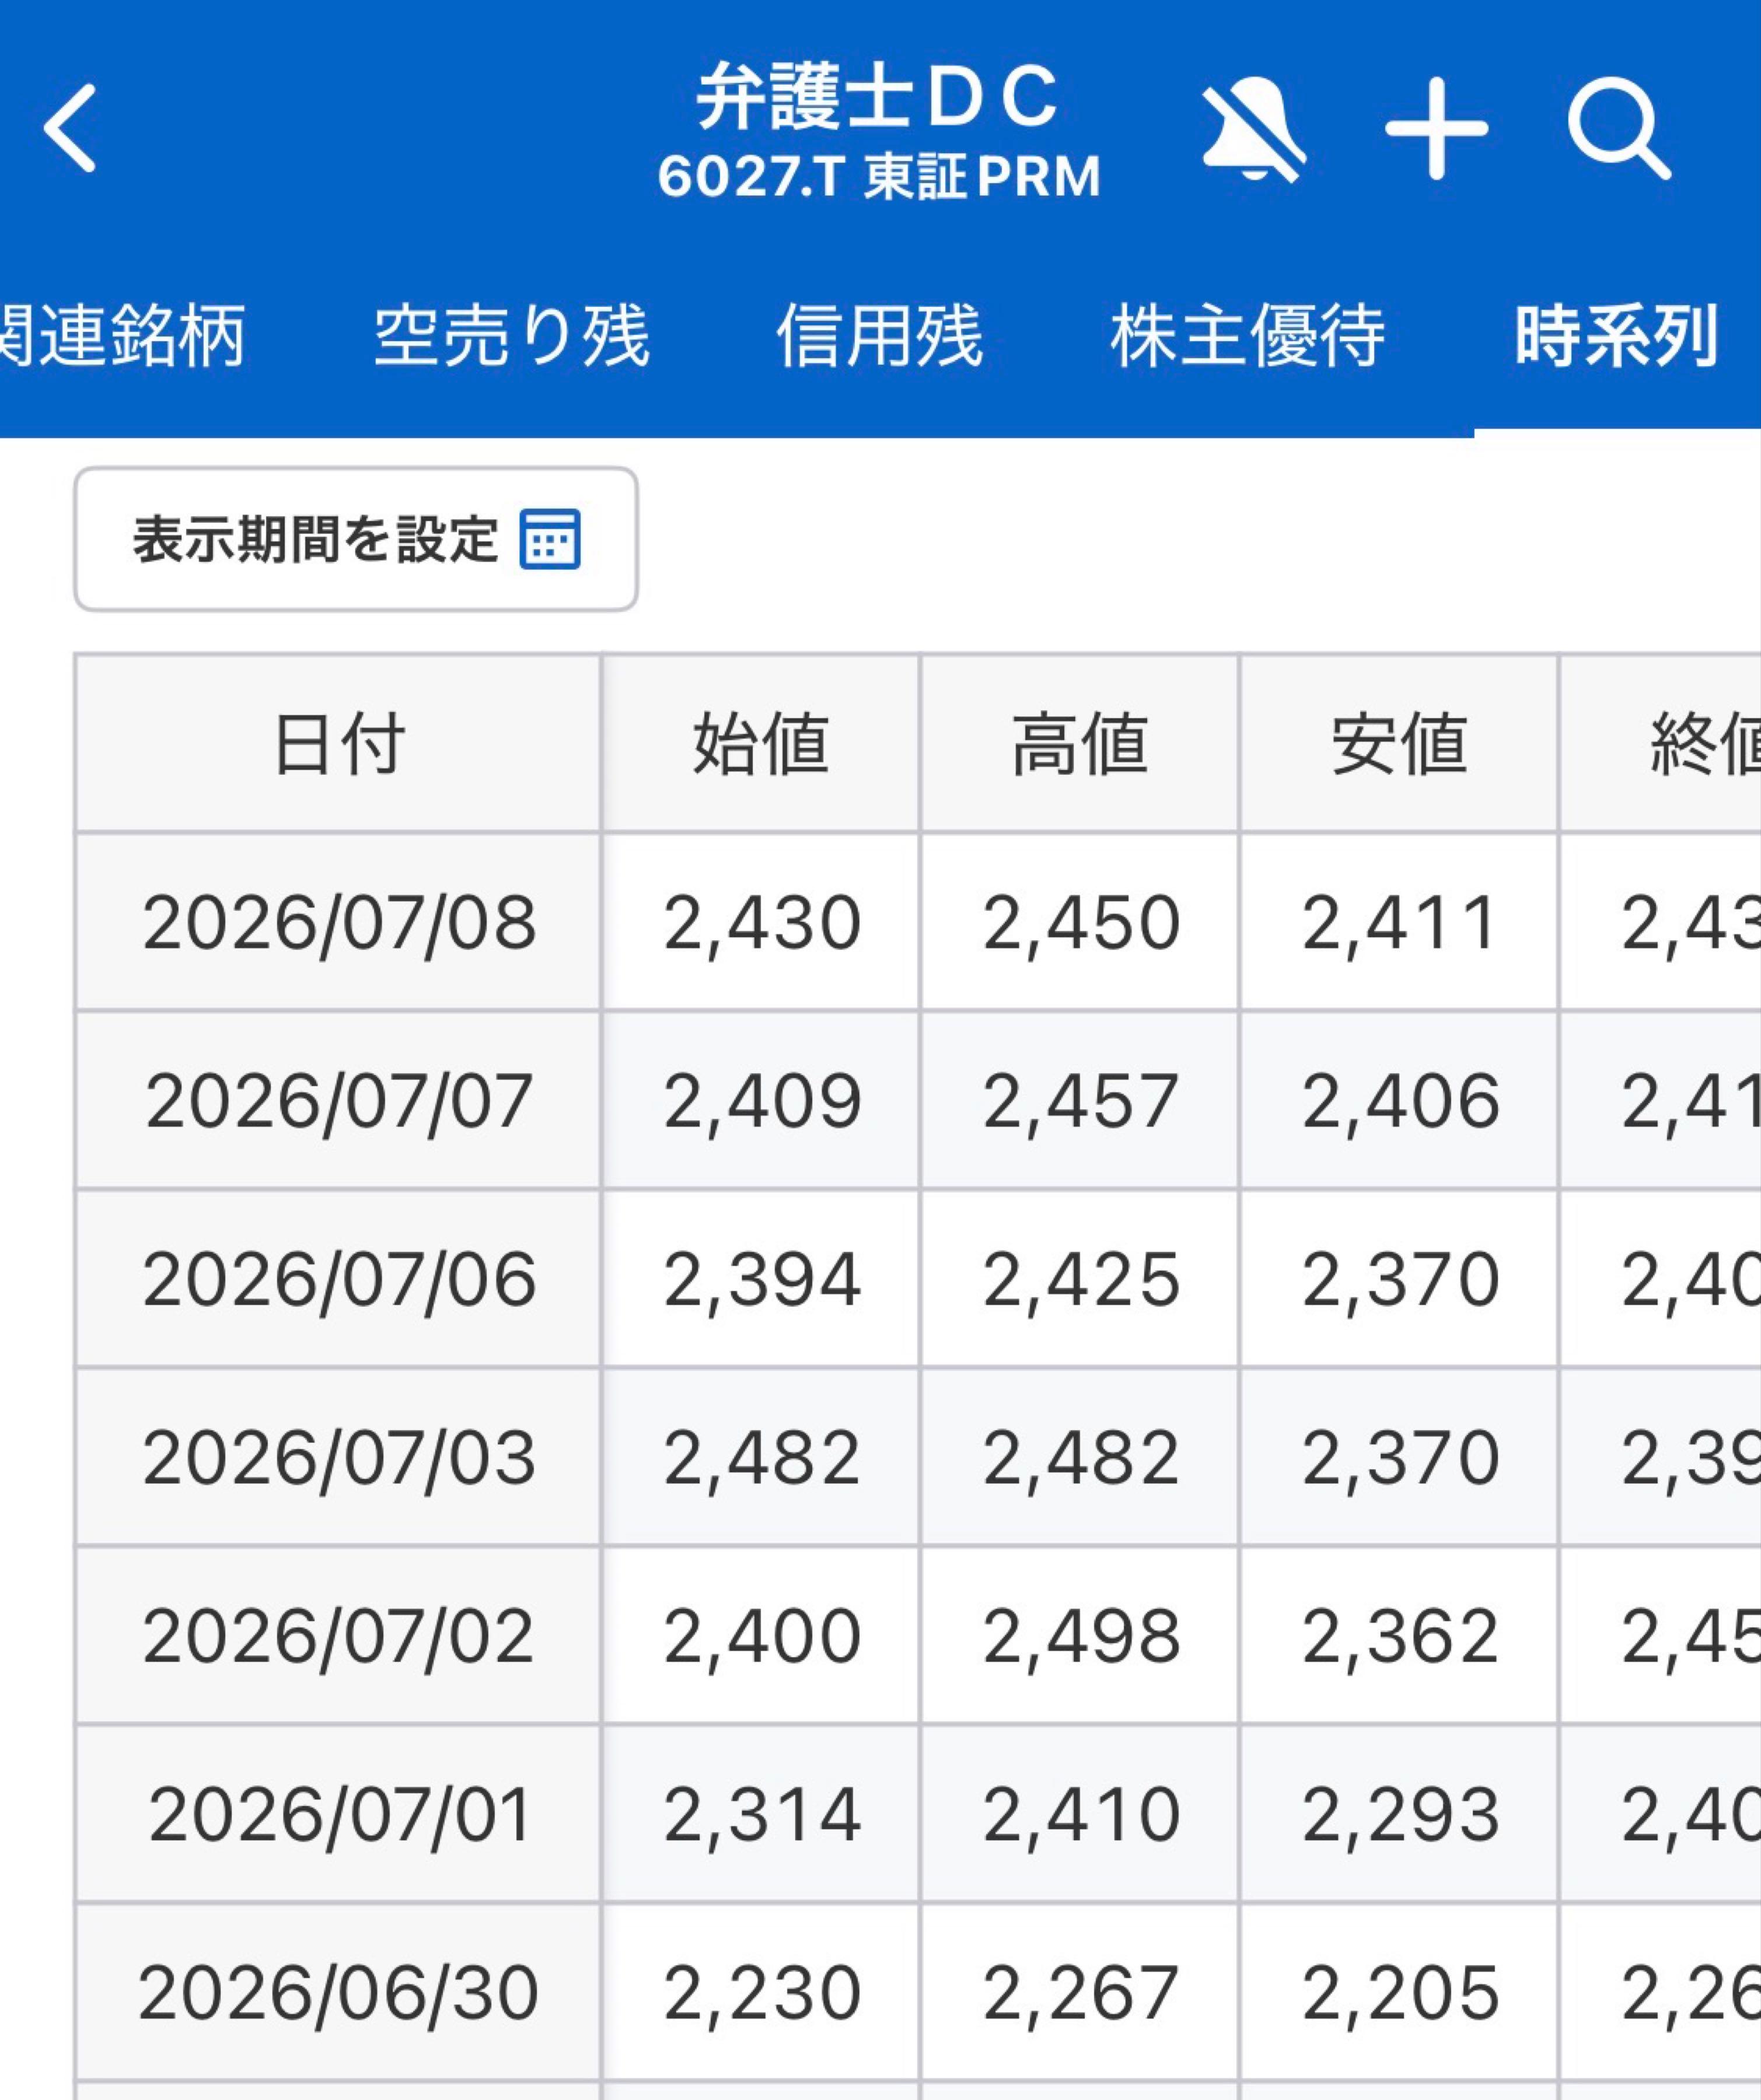
Task: Click low price 2,370 on 07/06
Action: coord(1399,1279)
